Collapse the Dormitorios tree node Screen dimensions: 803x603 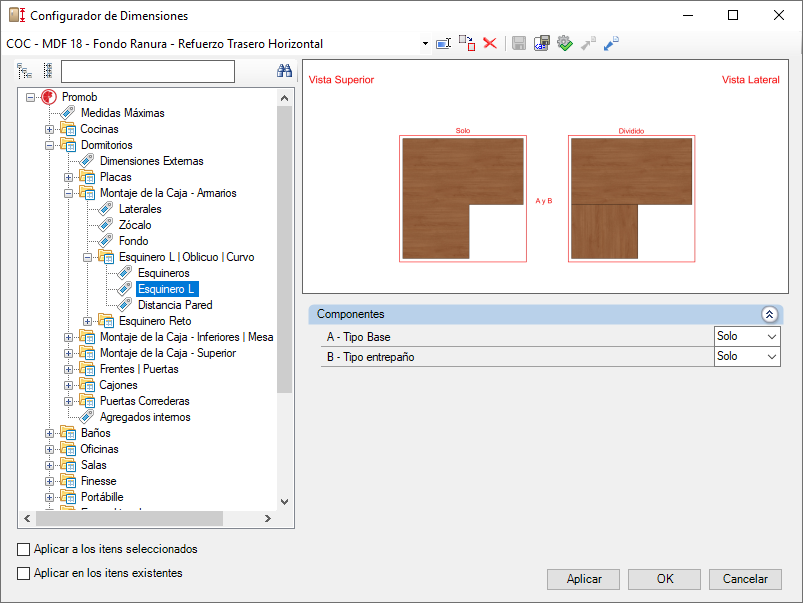pyautogui.click(x=50, y=145)
